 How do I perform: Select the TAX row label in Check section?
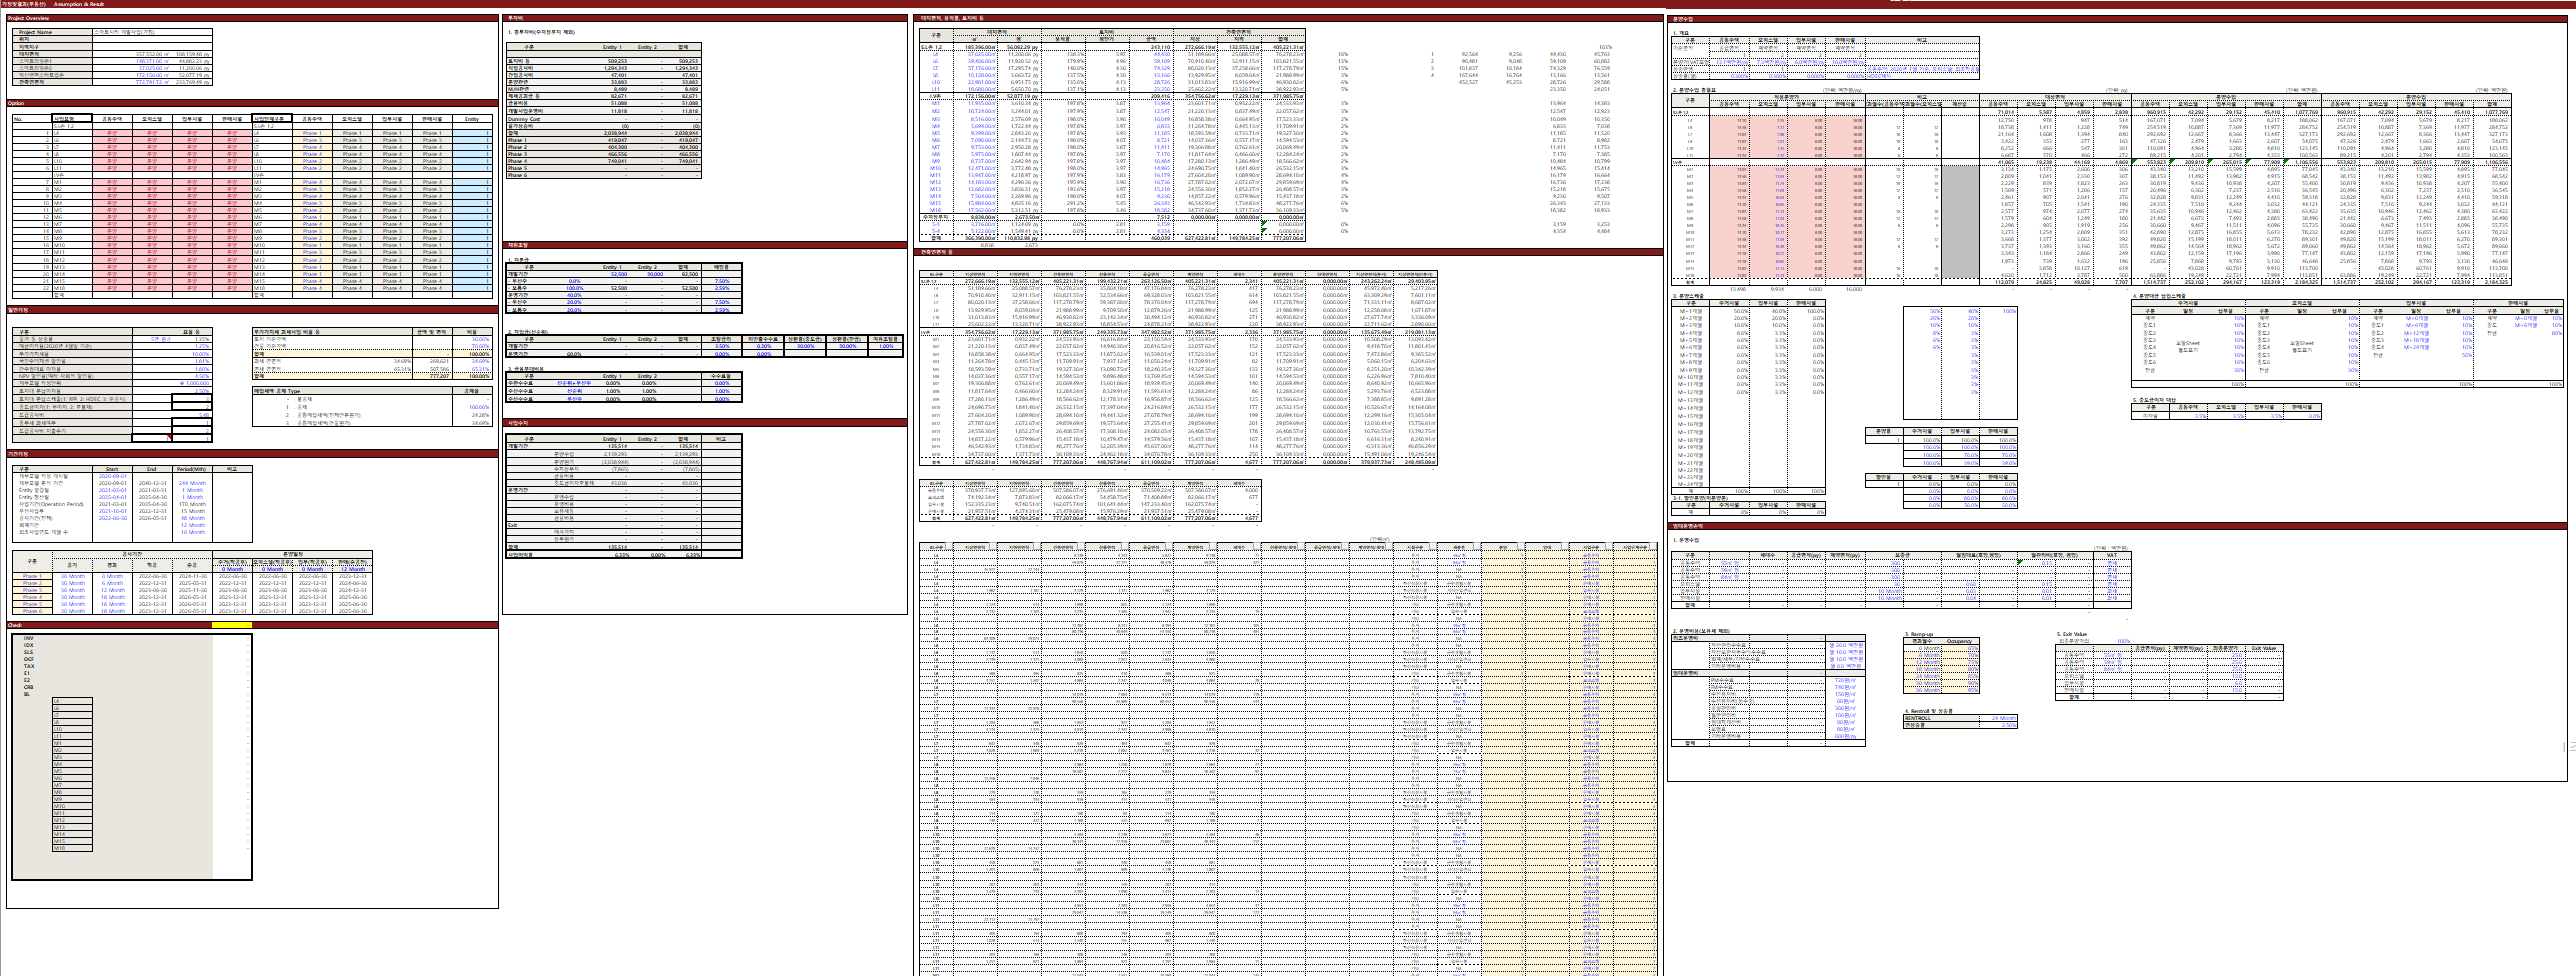29,666
